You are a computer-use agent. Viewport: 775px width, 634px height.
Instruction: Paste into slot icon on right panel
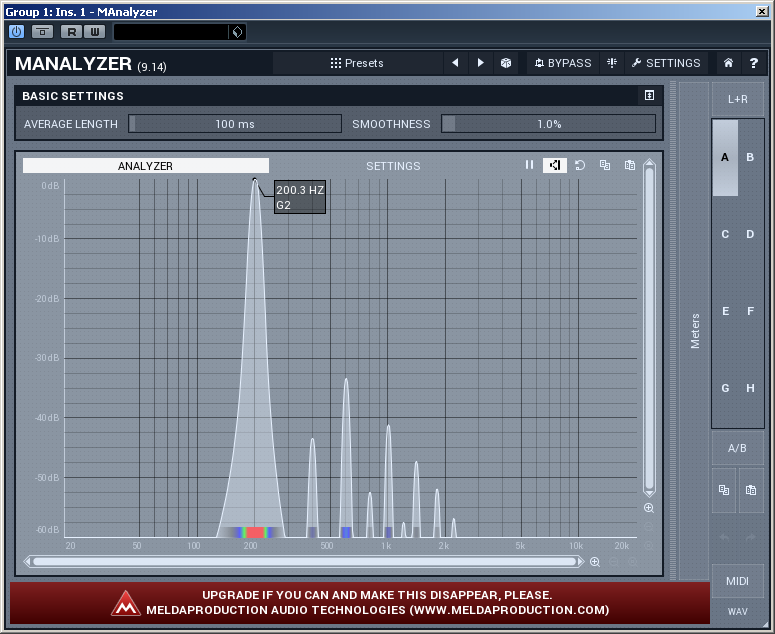pyautogui.click(x=751, y=490)
